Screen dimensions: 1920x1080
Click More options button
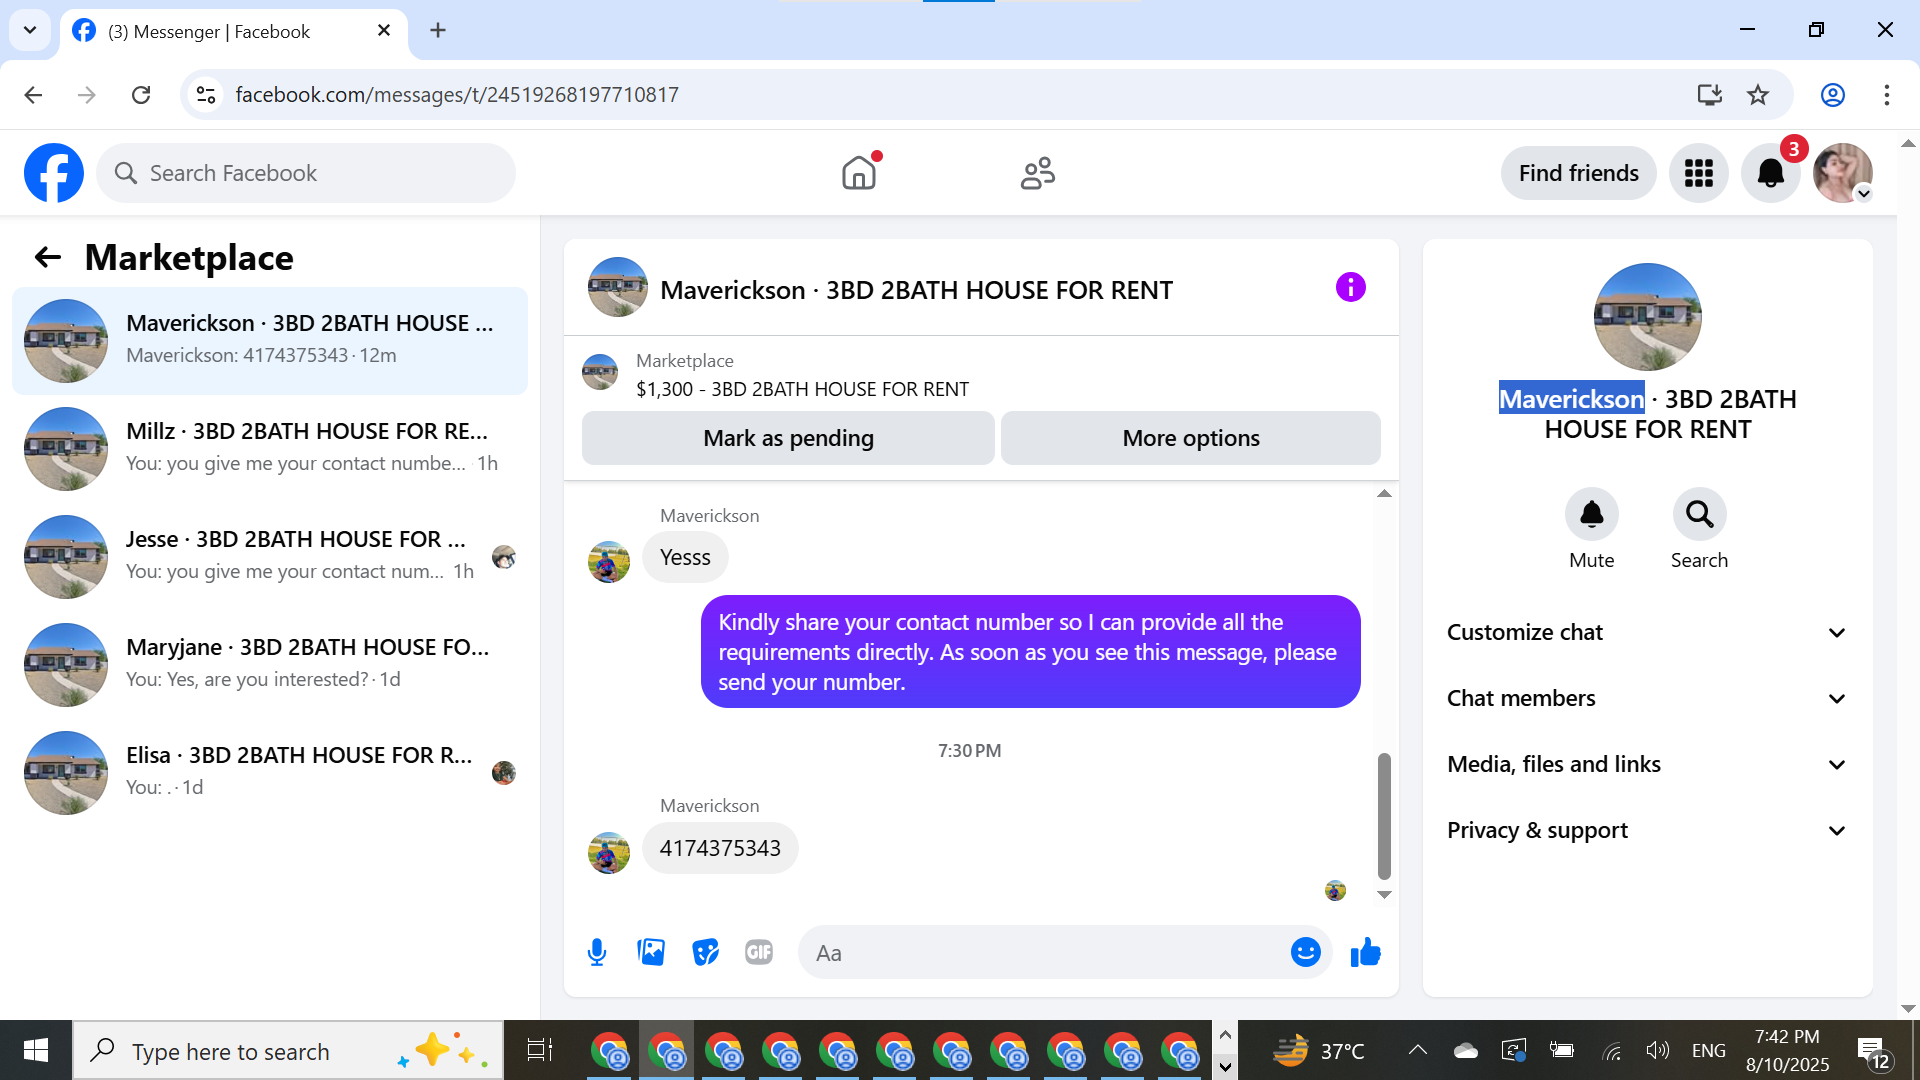pos(1190,438)
